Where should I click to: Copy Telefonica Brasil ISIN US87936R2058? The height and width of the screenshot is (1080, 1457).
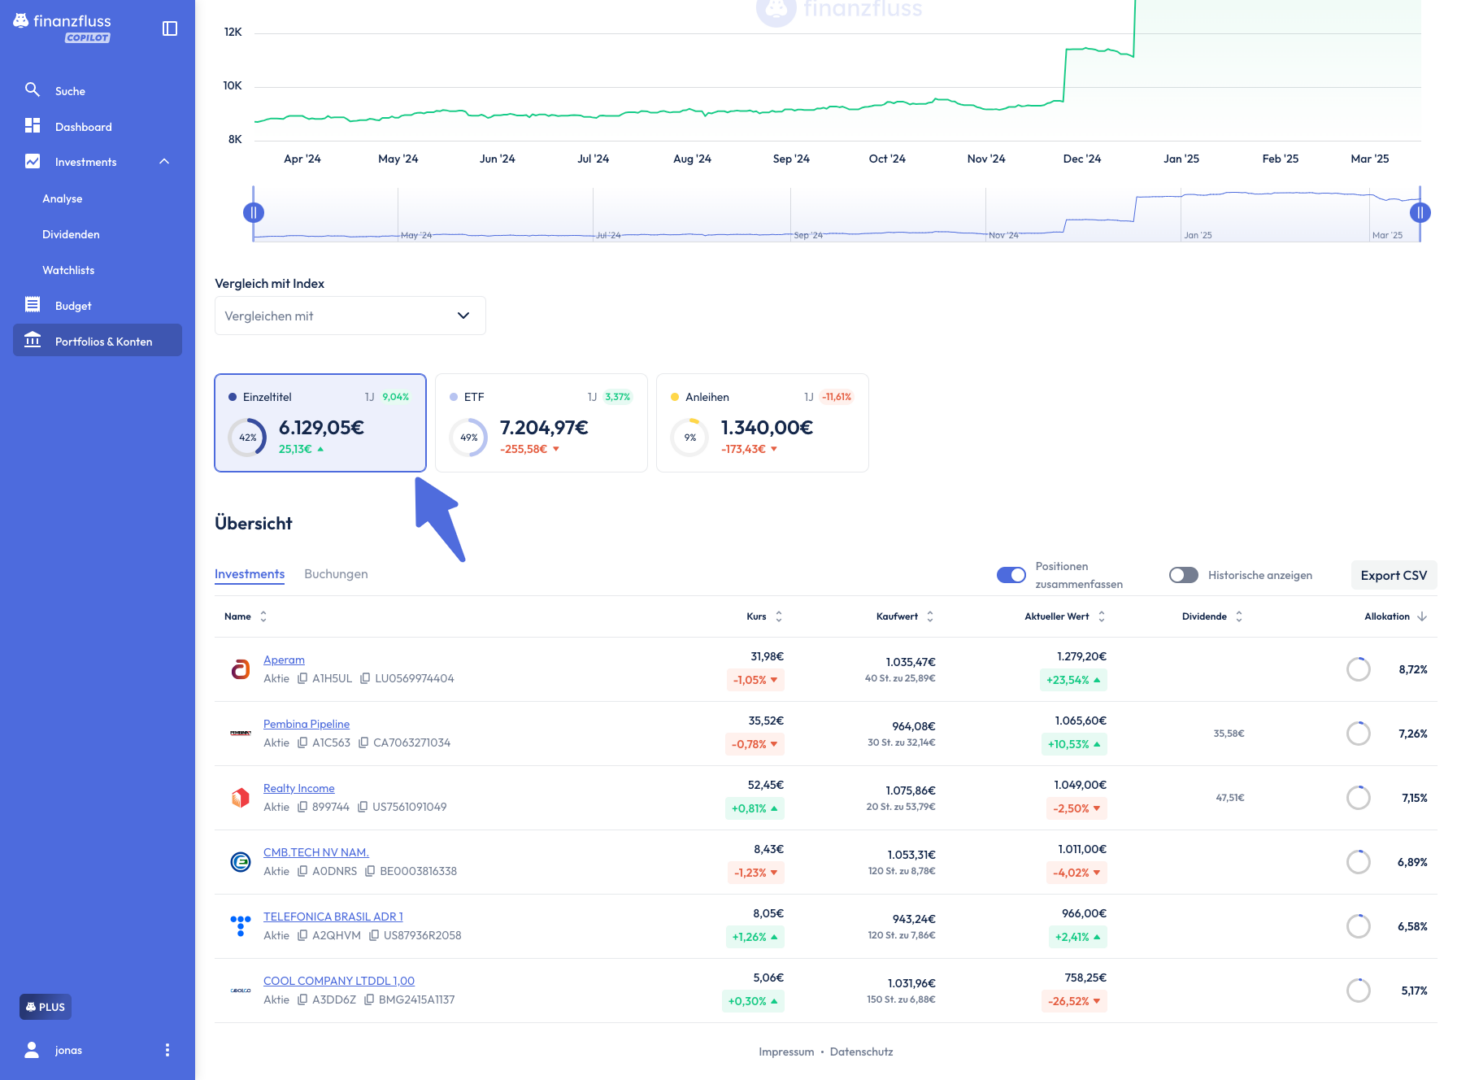374,936
